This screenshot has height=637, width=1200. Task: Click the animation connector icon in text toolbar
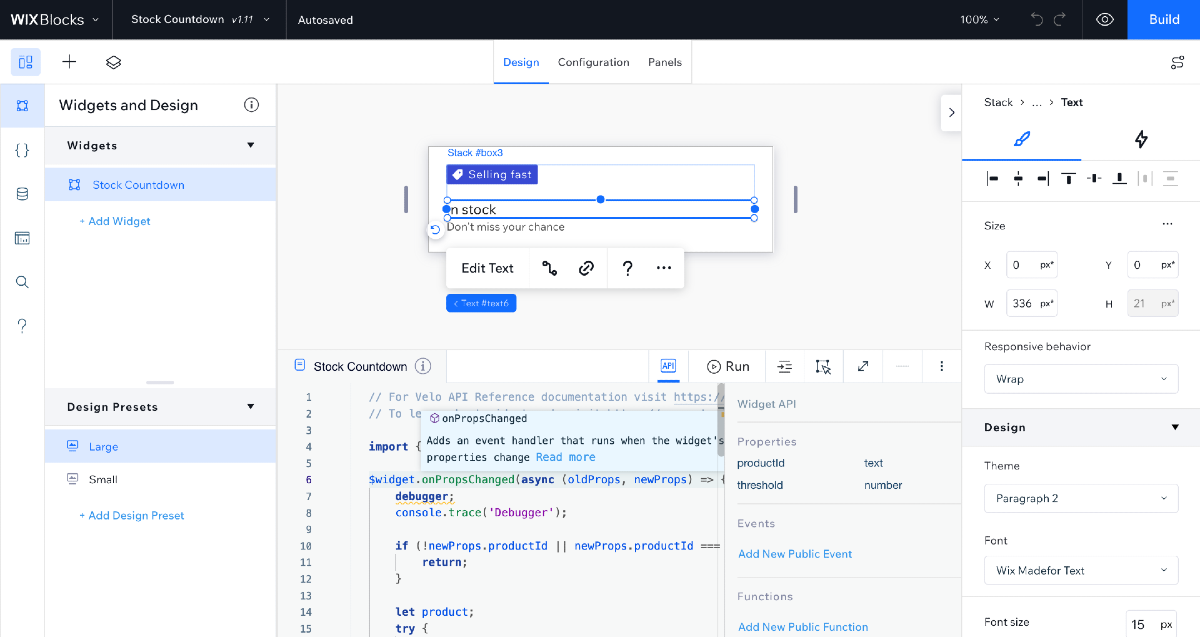pos(549,268)
